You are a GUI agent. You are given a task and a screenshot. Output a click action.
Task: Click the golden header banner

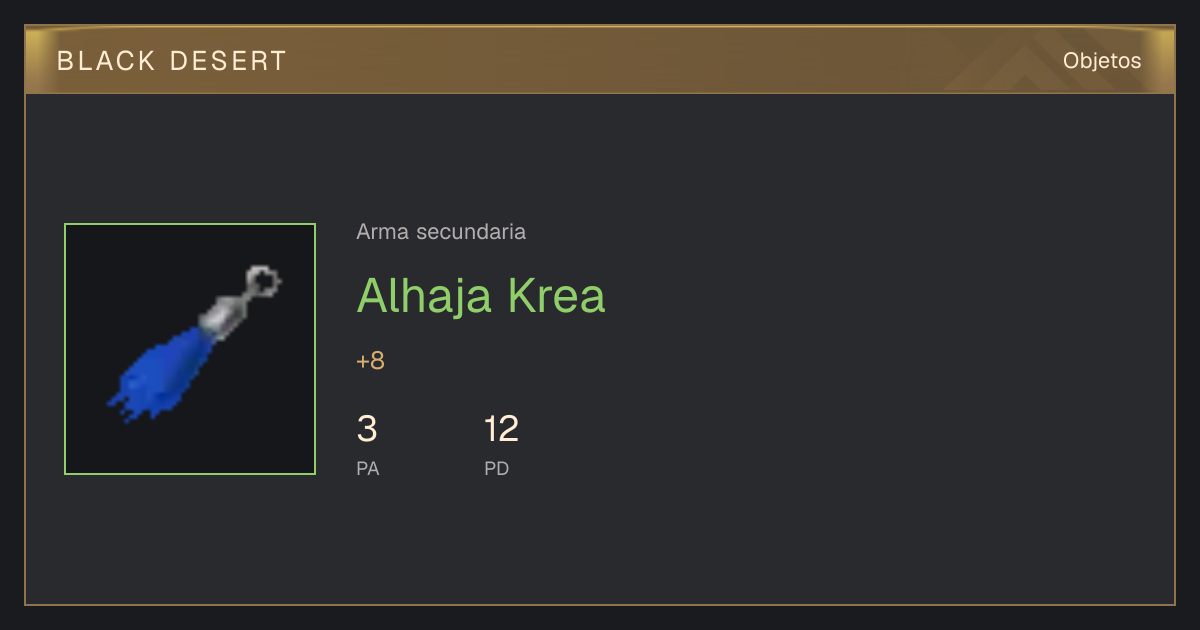click(600, 60)
